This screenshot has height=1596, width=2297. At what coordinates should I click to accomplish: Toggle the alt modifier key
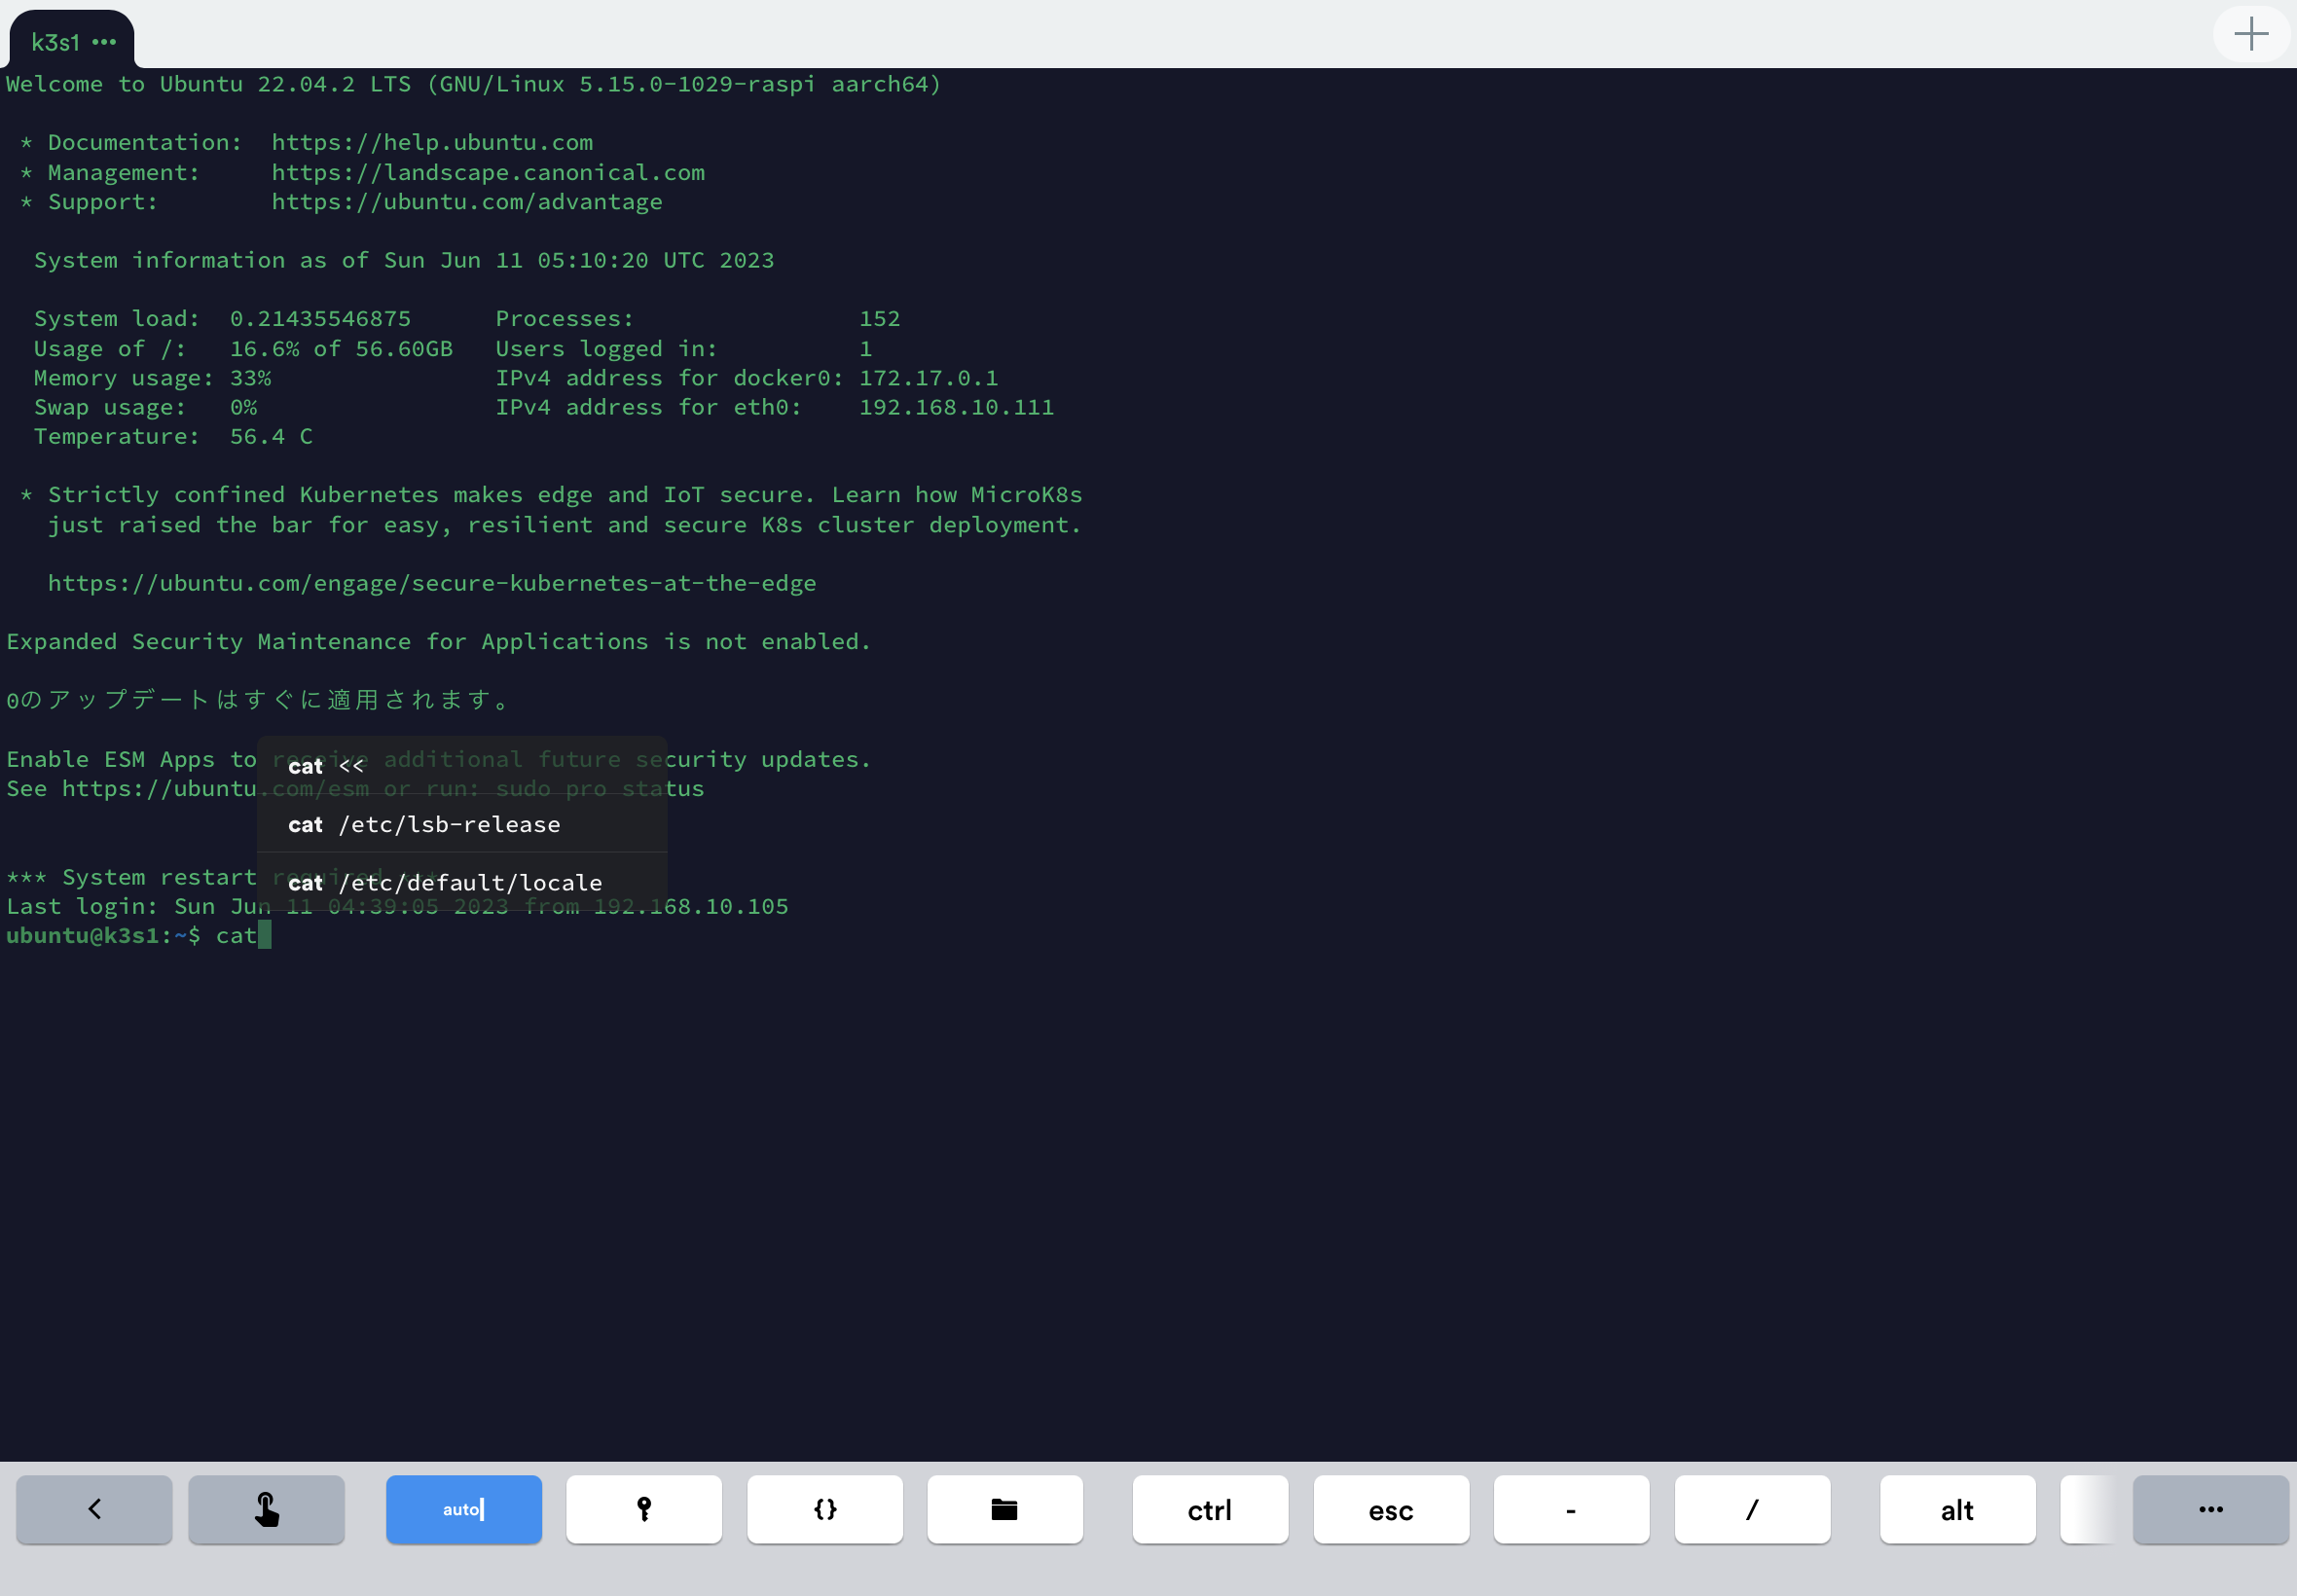(x=1955, y=1510)
